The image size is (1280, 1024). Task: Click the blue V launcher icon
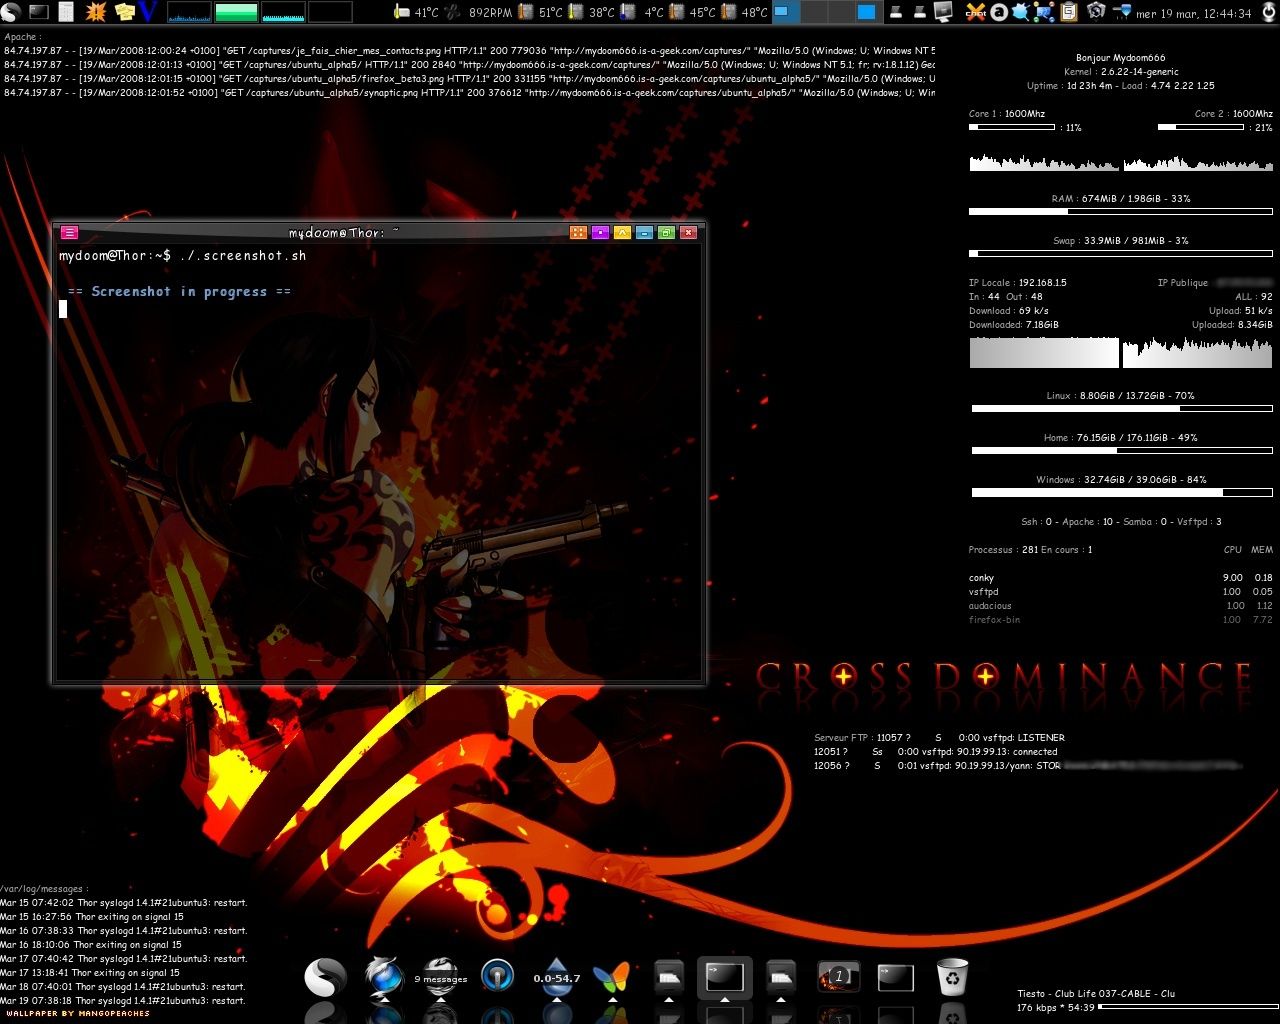click(x=149, y=12)
